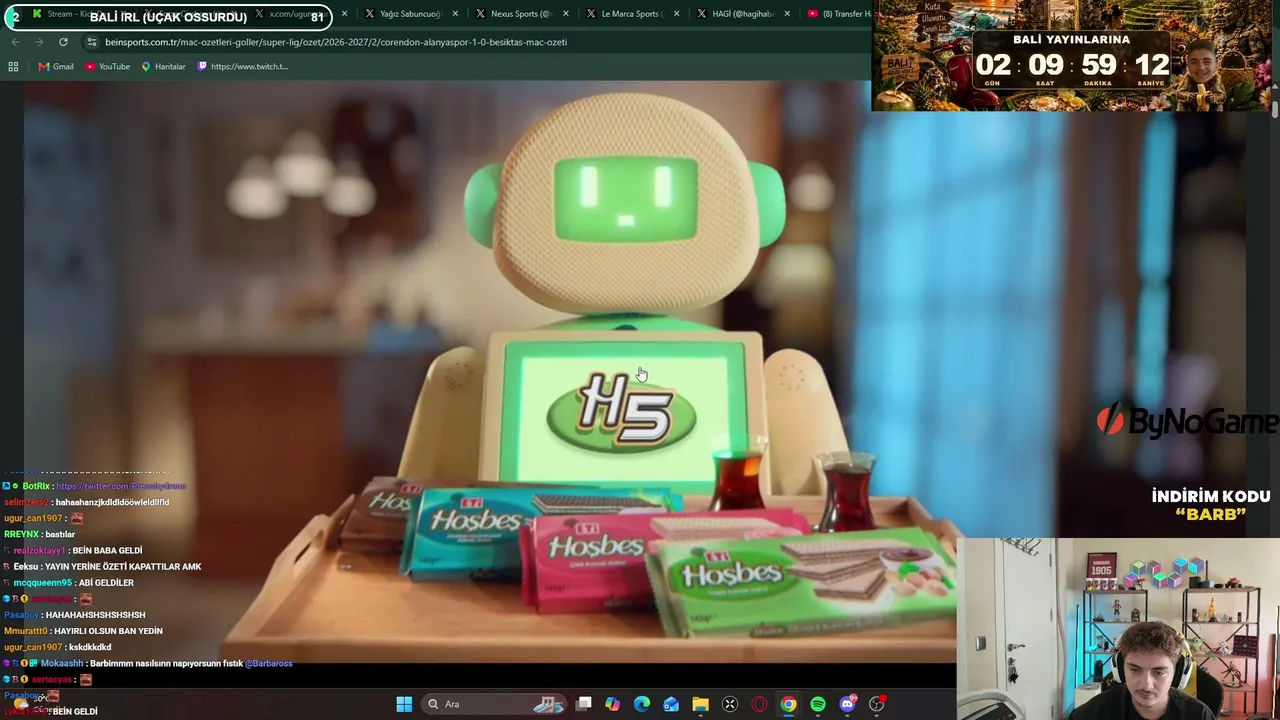Open Task View on the taskbar
This screenshot has height=720, width=1280.
point(584,704)
